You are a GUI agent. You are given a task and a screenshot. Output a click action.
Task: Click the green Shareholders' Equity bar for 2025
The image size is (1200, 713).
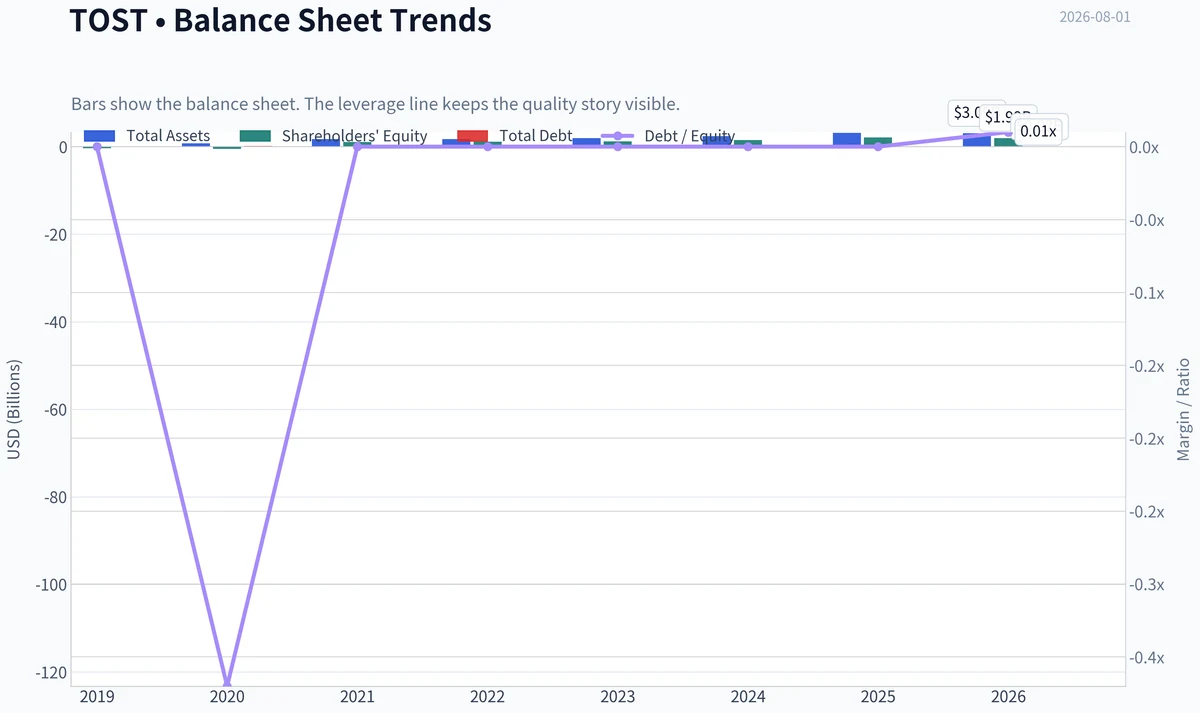(878, 142)
